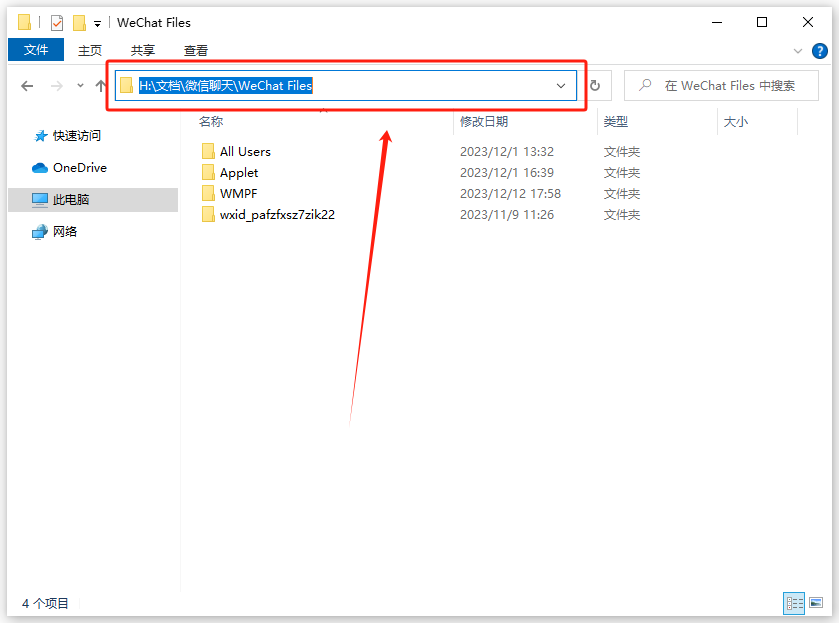Click the 快速访问 star icon
This screenshot has width=839, height=623.
pyautogui.click(x=41, y=136)
